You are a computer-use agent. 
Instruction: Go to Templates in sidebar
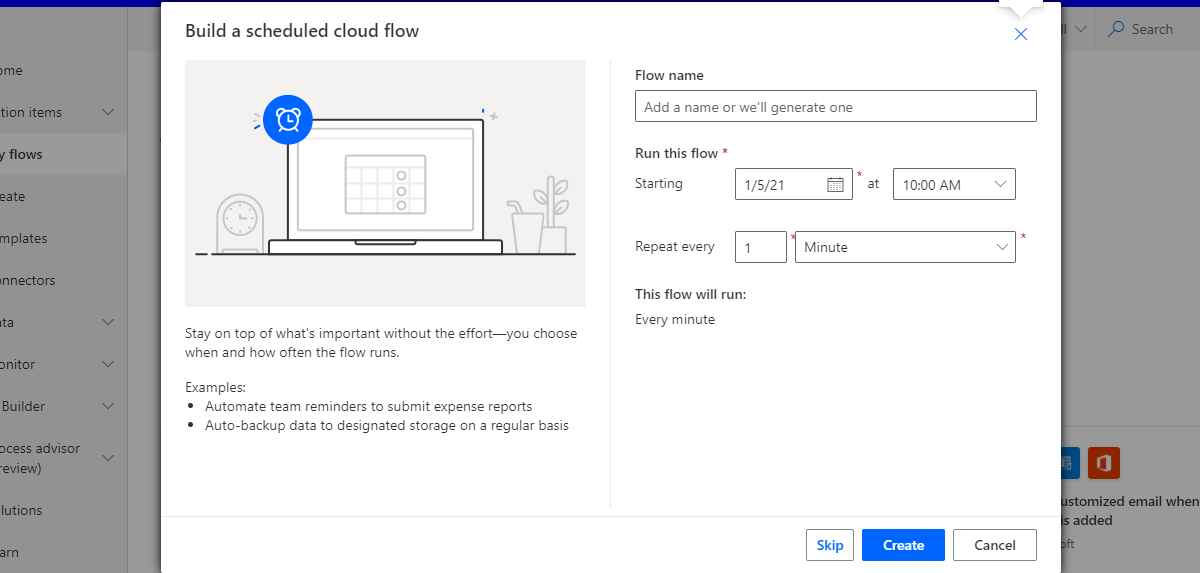click(24, 238)
